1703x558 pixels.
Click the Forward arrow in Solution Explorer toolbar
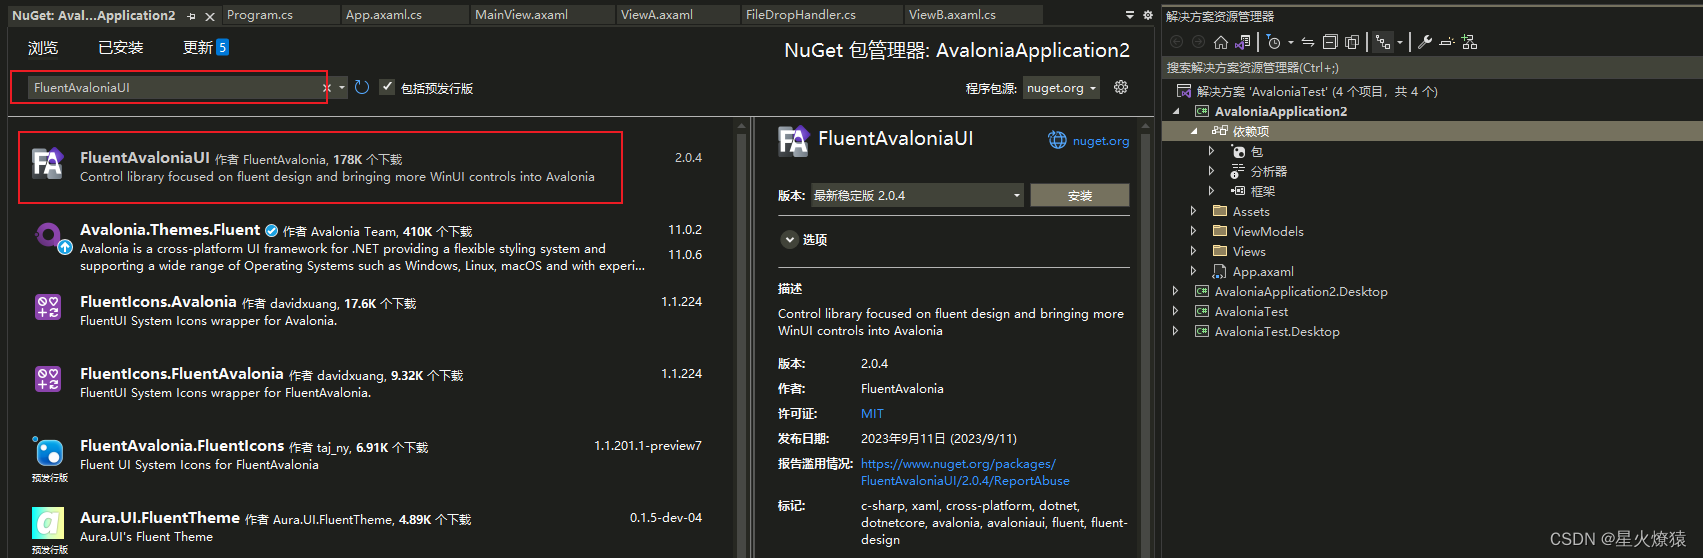(1198, 42)
